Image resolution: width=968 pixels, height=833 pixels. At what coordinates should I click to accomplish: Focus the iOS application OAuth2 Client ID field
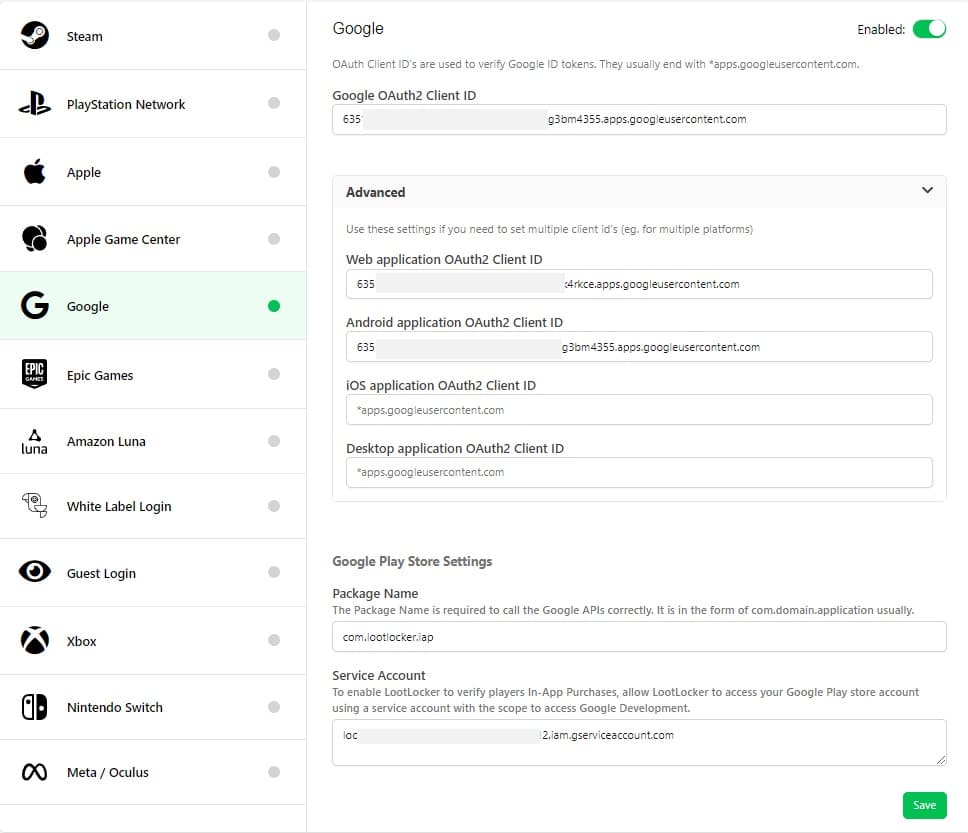coord(639,410)
